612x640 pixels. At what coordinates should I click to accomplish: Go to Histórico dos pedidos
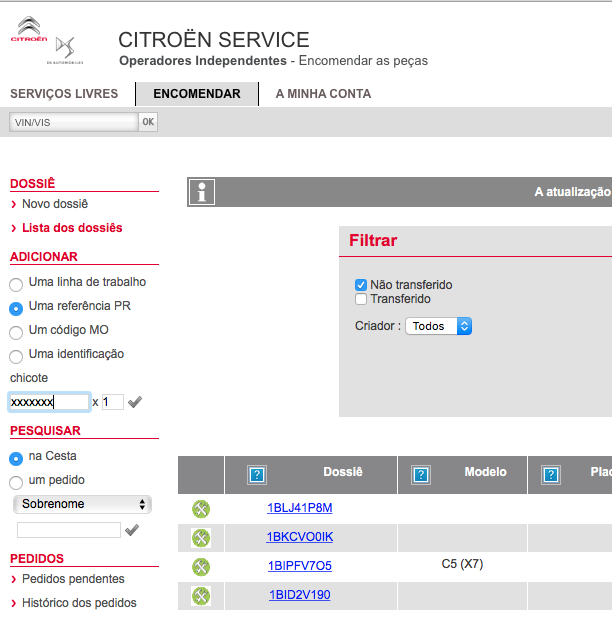pos(79,603)
